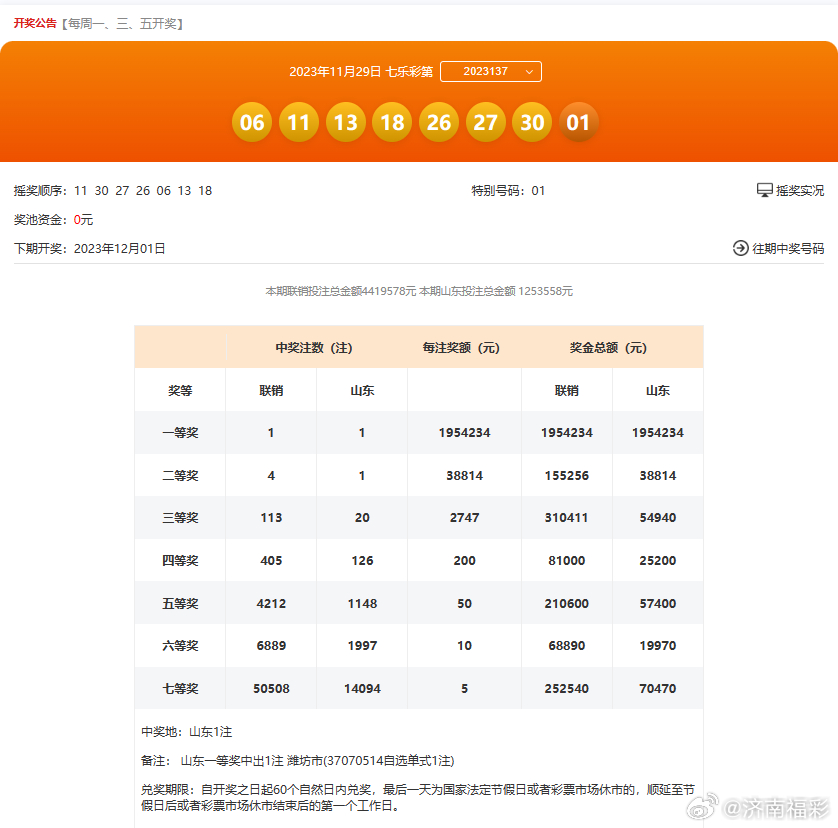This screenshot has width=838, height=828.
Task: Expand the draw period selector chevron
Action: 527,71
